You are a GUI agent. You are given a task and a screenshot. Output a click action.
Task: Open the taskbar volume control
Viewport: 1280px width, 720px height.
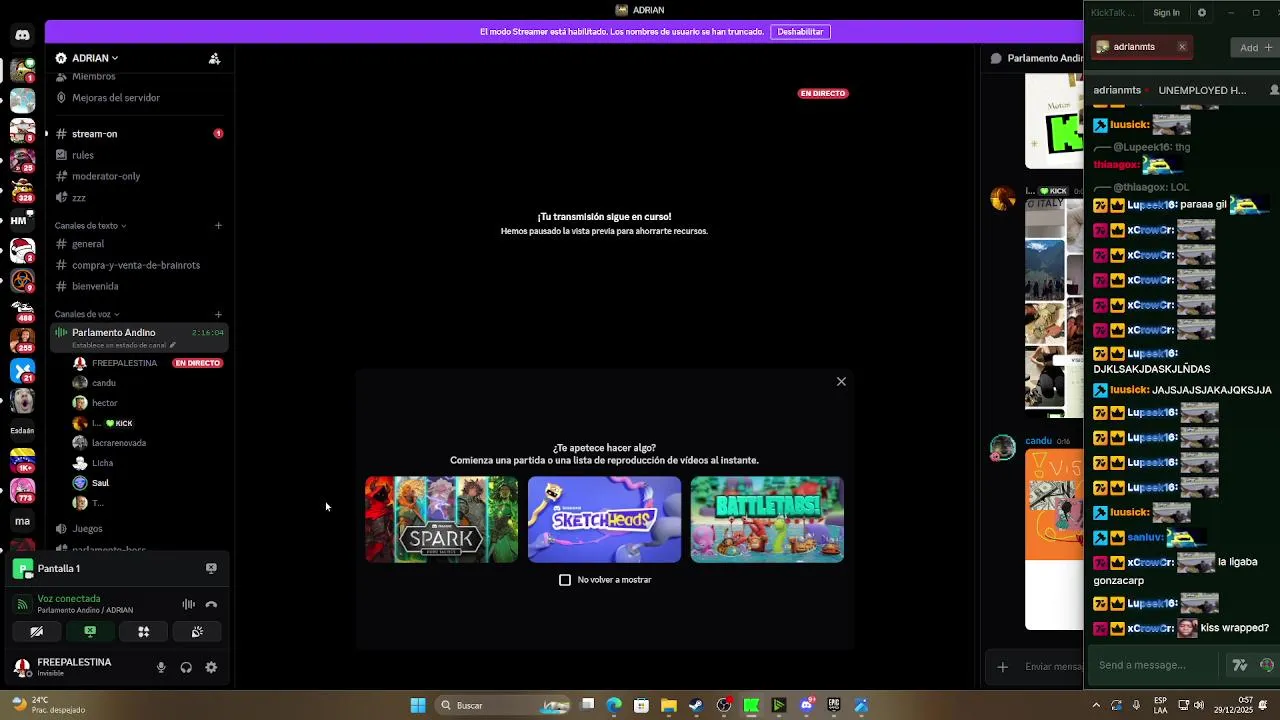[x=1199, y=705]
